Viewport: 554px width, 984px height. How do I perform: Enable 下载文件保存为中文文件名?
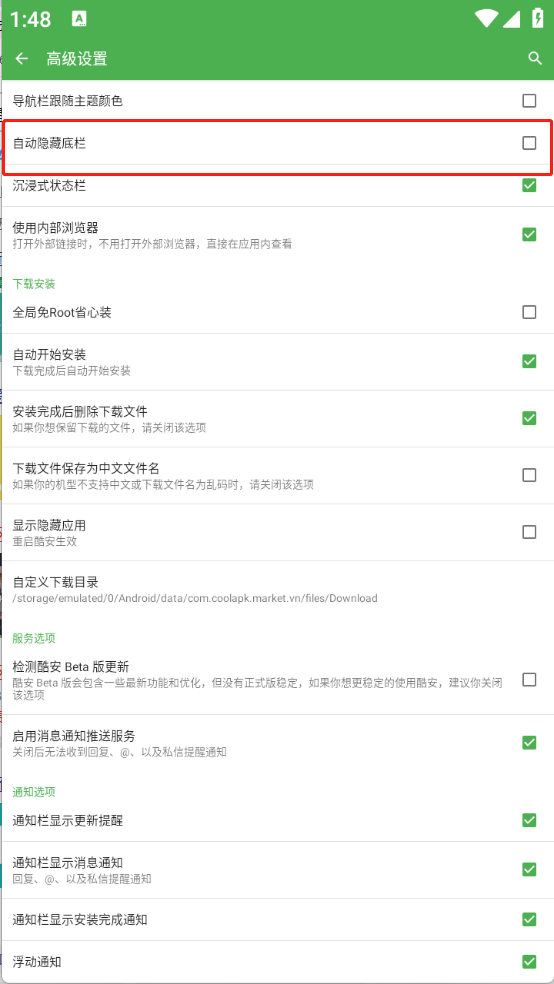pyautogui.click(x=529, y=474)
